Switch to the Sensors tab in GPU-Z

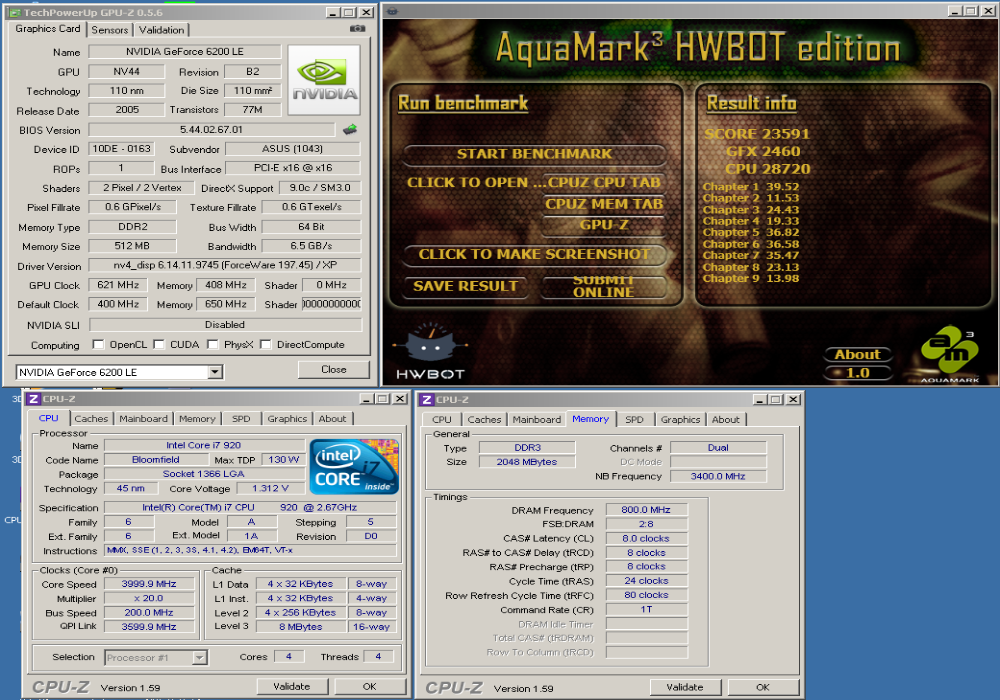pyautogui.click(x=110, y=30)
